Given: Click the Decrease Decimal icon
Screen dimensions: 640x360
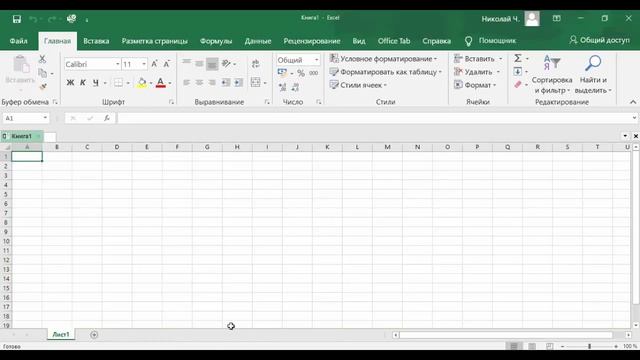Looking at the screenshot, I should pos(295,87).
